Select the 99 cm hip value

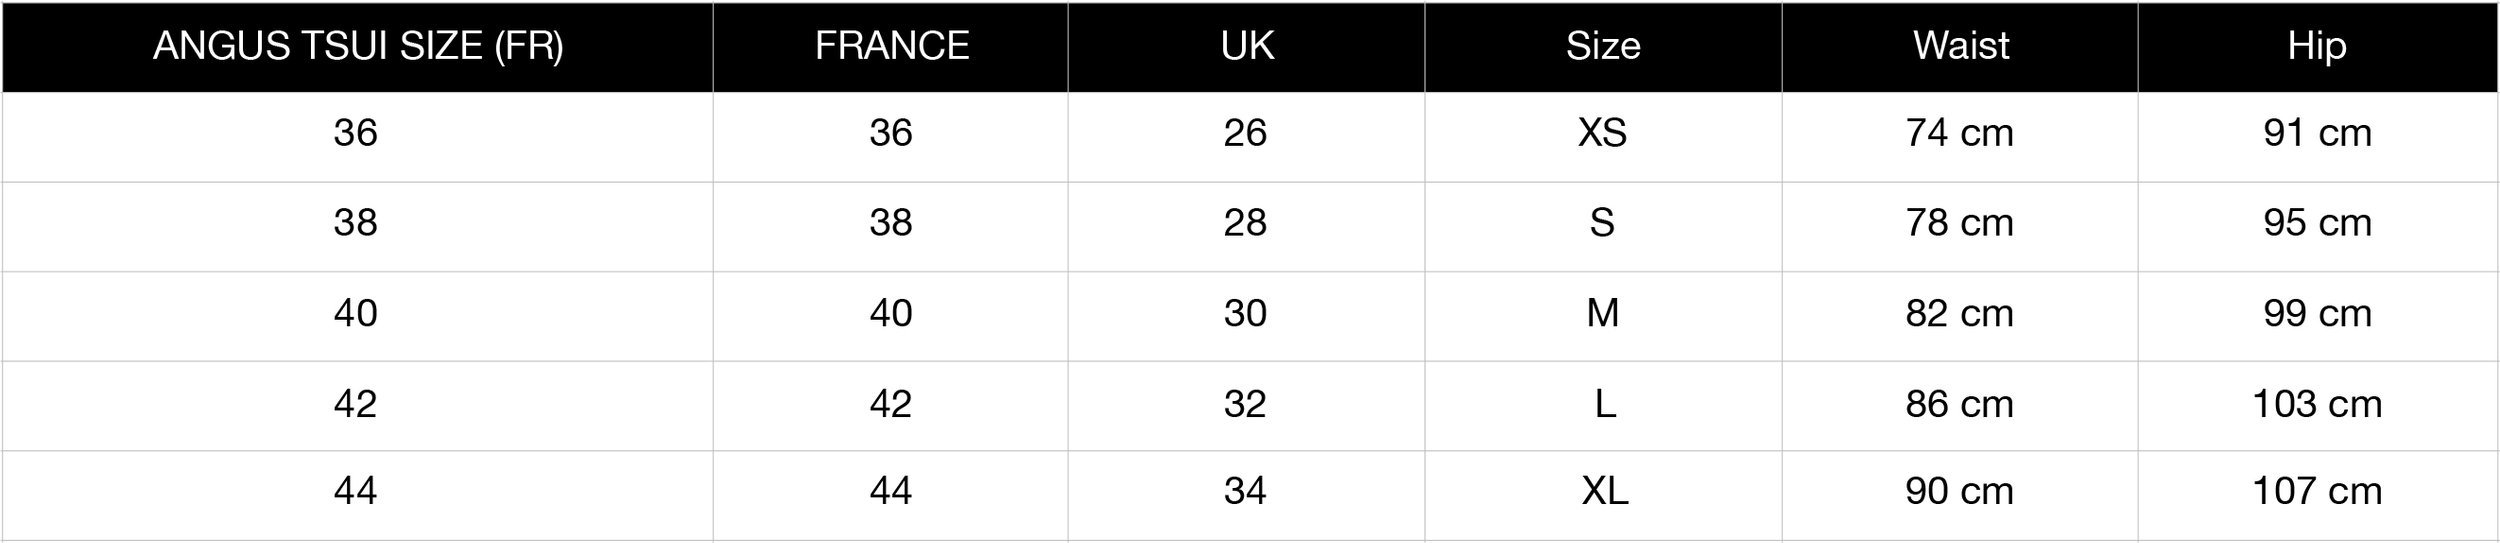[x=2317, y=313]
